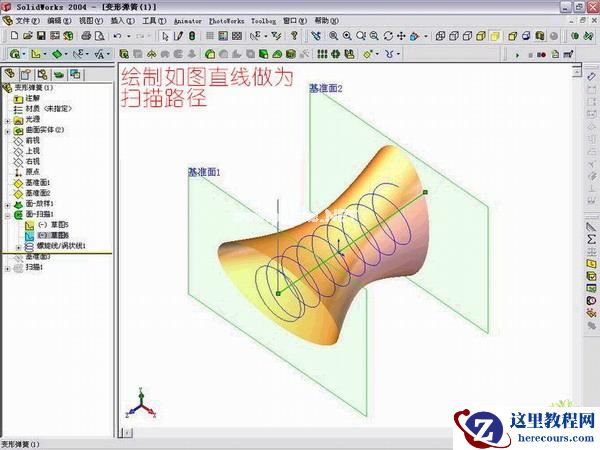The height and width of the screenshot is (450, 600).
Task: Open the Features toolbar dropdown arrow
Action: (x=24, y=54)
